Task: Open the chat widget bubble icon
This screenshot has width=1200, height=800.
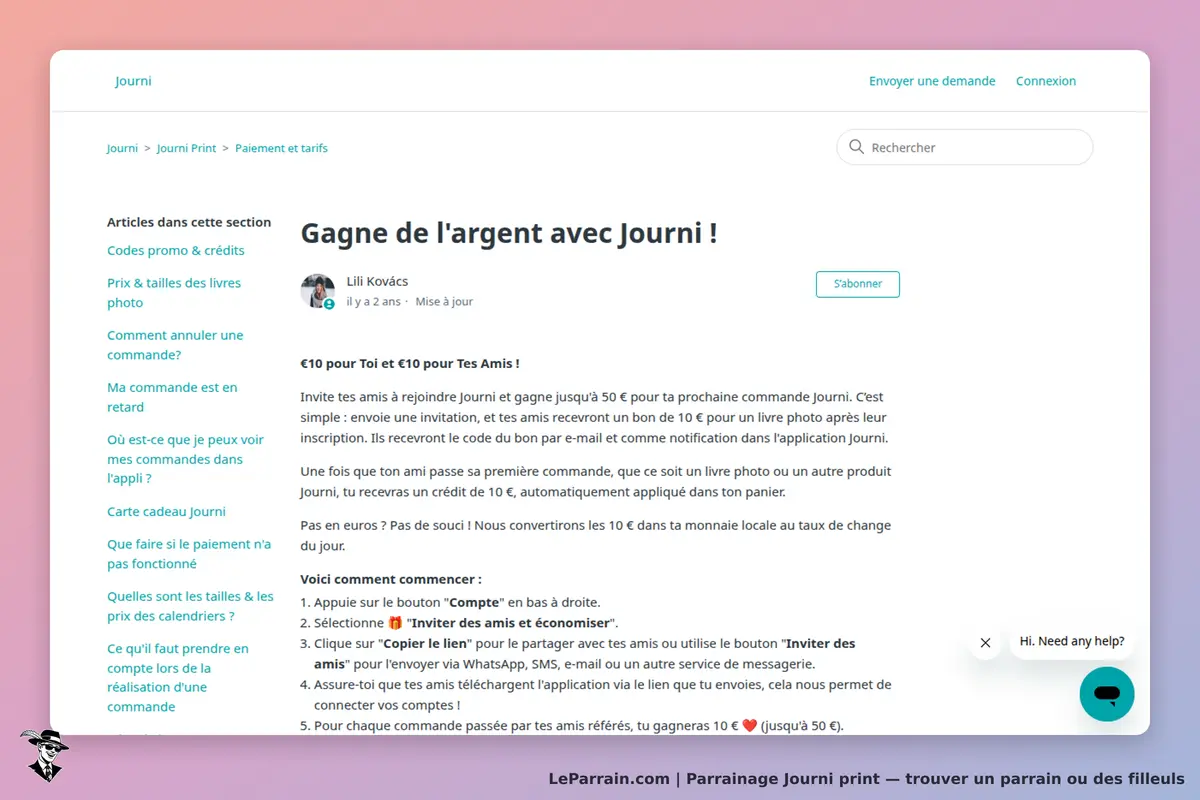Action: tap(1107, 694)
